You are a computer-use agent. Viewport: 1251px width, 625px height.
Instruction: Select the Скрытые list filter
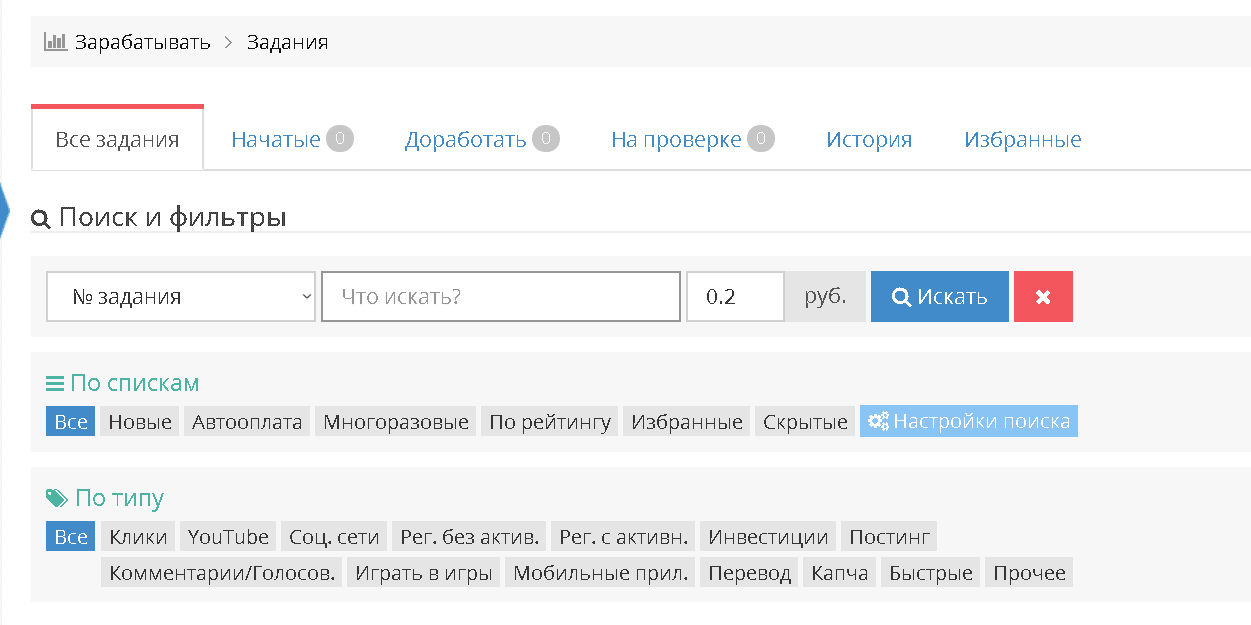805,422
